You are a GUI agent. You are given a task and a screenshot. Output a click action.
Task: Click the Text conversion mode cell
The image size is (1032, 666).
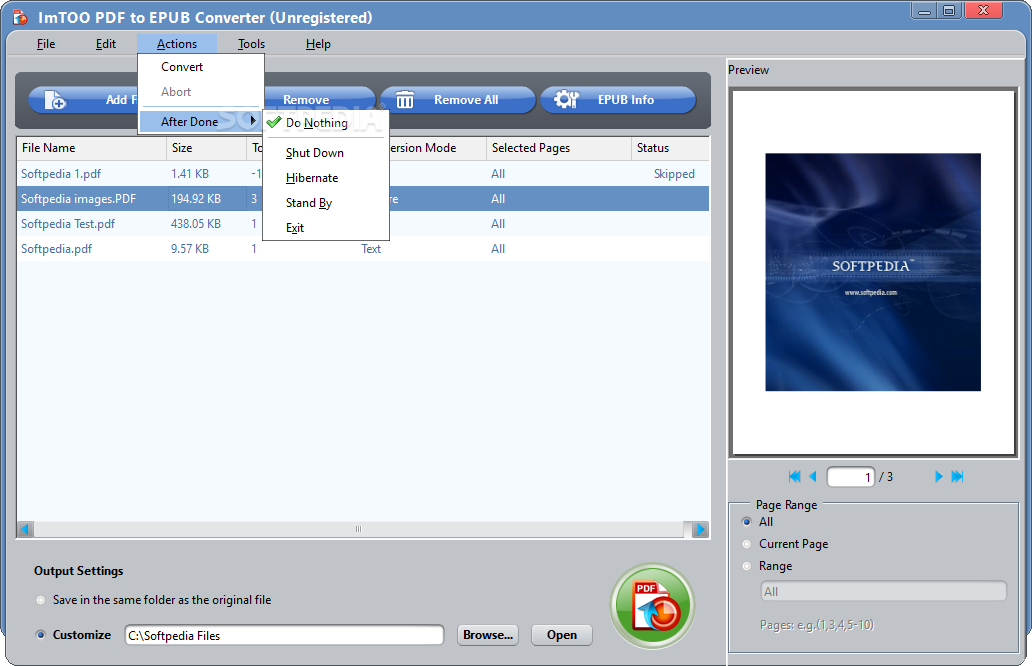(x=371, y=249)
